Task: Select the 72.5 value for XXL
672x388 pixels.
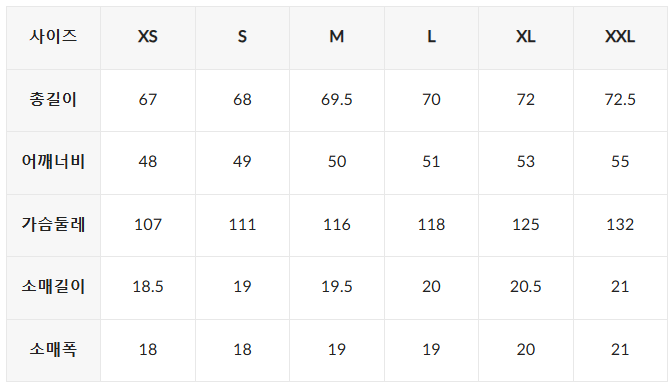Action: coord(620,100)
